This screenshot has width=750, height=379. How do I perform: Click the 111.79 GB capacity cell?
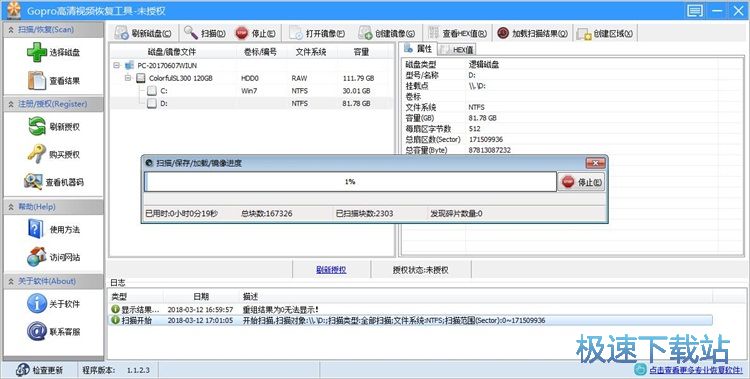tap(358, 78)
